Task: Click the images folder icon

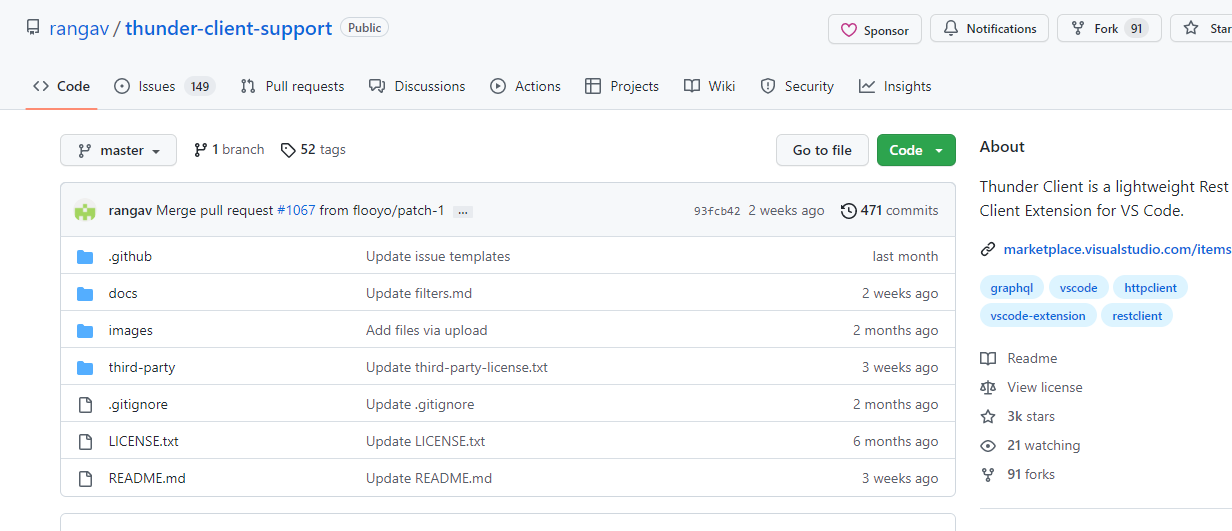Action: [85, 331]
